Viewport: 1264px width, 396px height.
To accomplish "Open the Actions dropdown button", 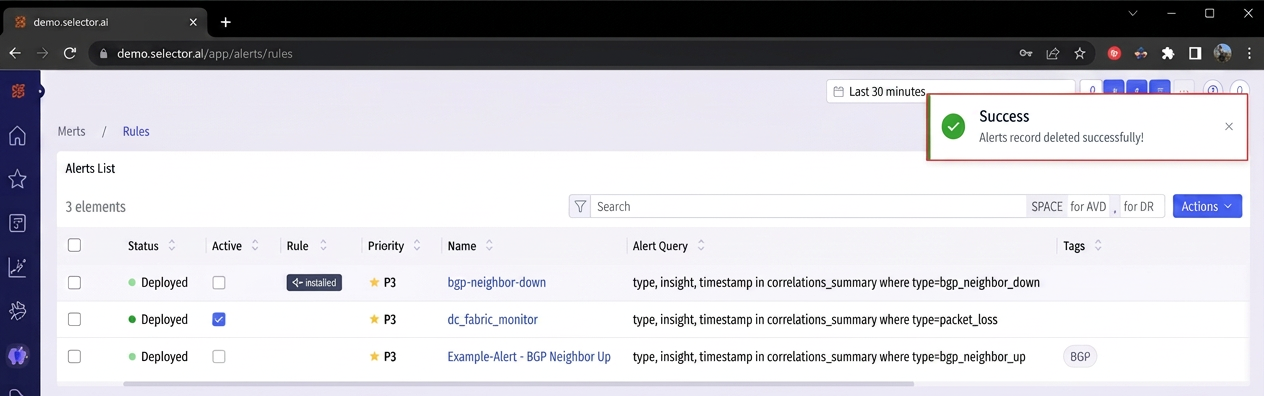I will point(1207,206).
